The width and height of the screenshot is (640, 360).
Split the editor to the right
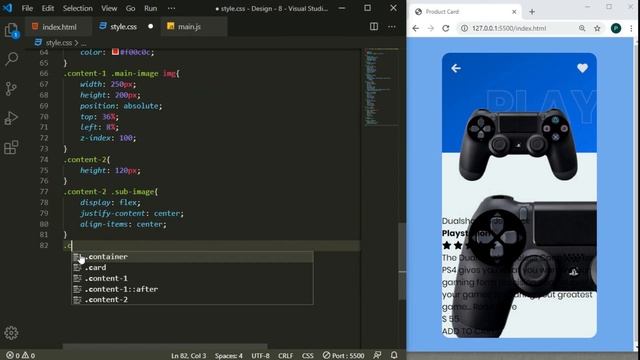click(374, 27)
